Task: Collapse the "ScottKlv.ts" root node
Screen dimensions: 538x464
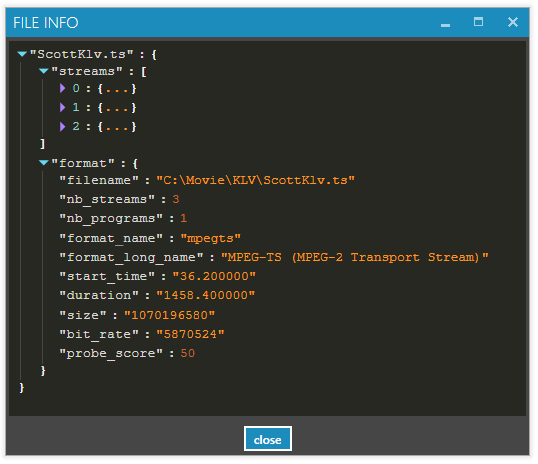Action: 22,54
